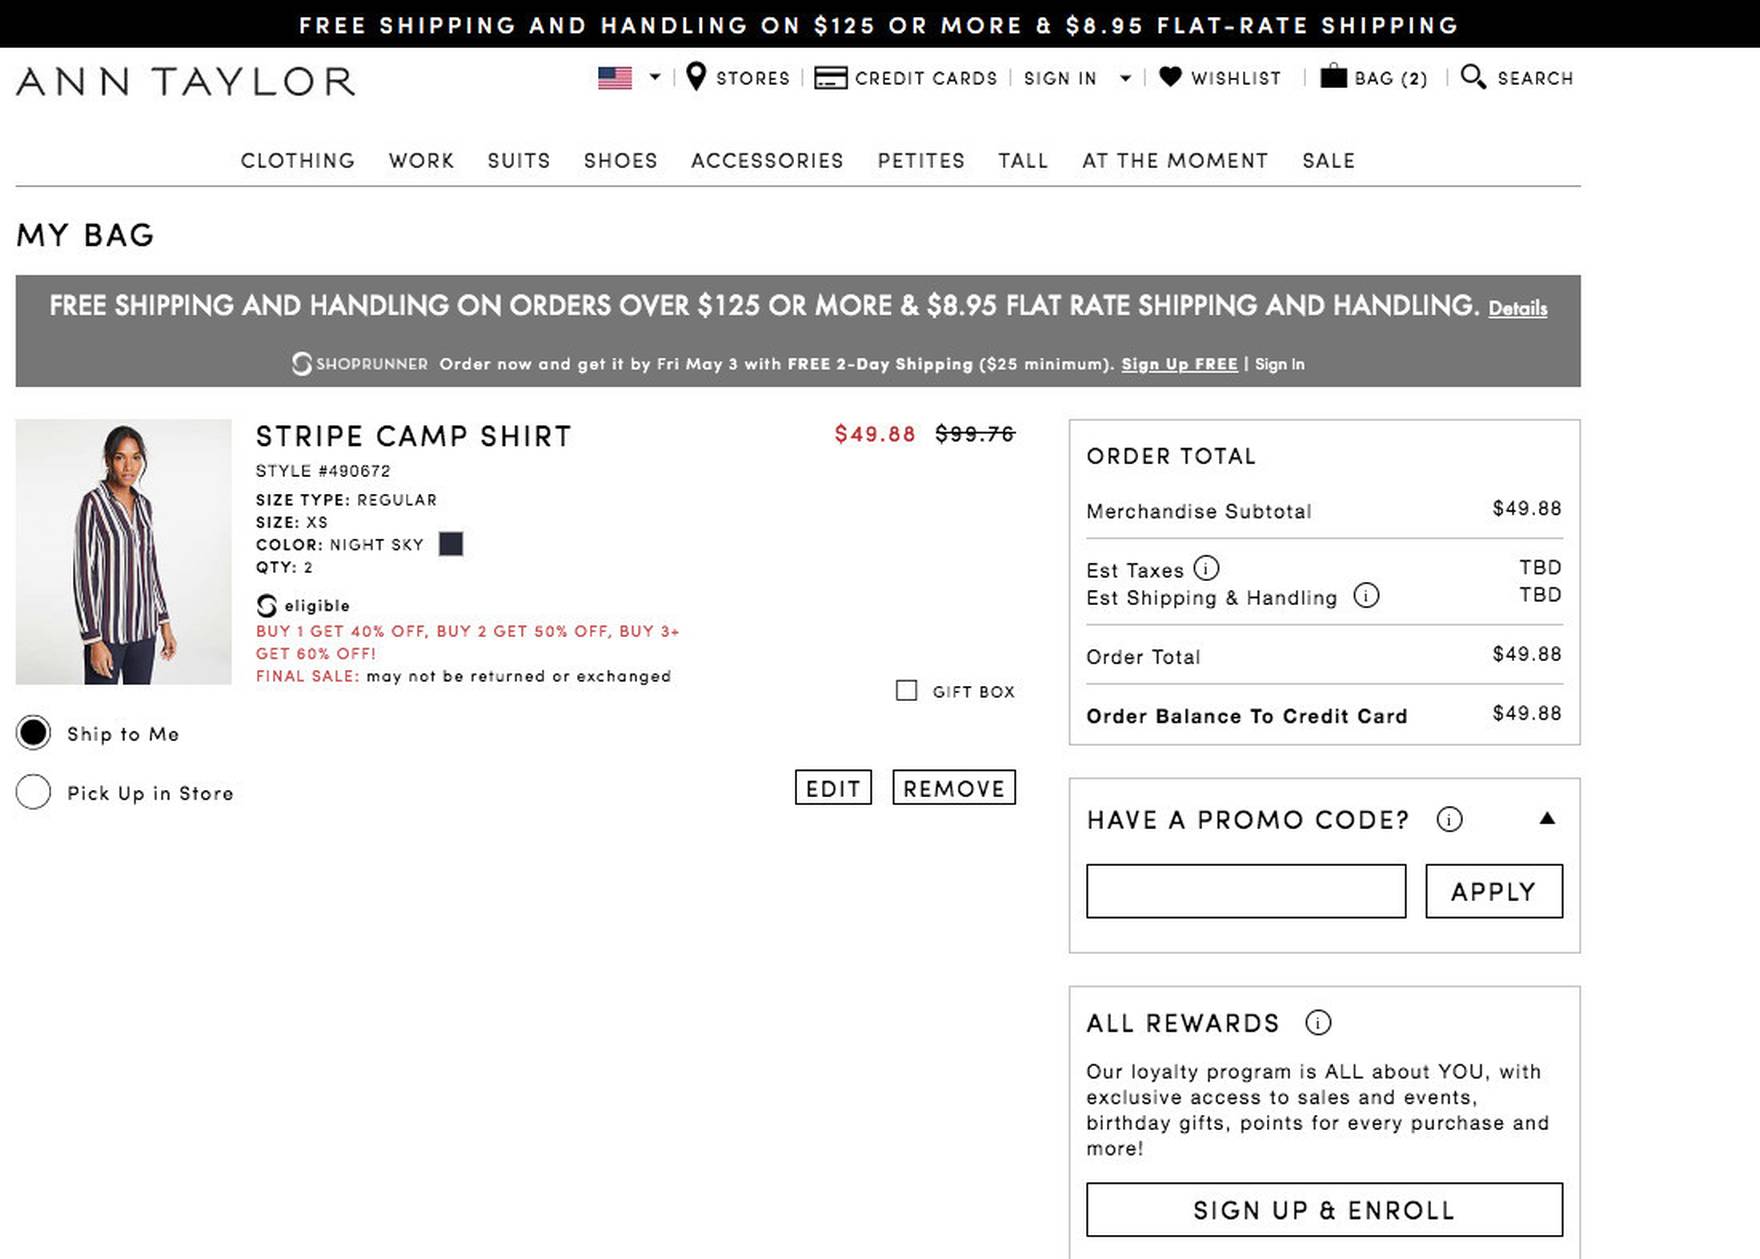Open the Clothing menu
Image resolution: width=1760 pixels, height=1259 pixels.
pyautogui.click(x=297, y=160)
